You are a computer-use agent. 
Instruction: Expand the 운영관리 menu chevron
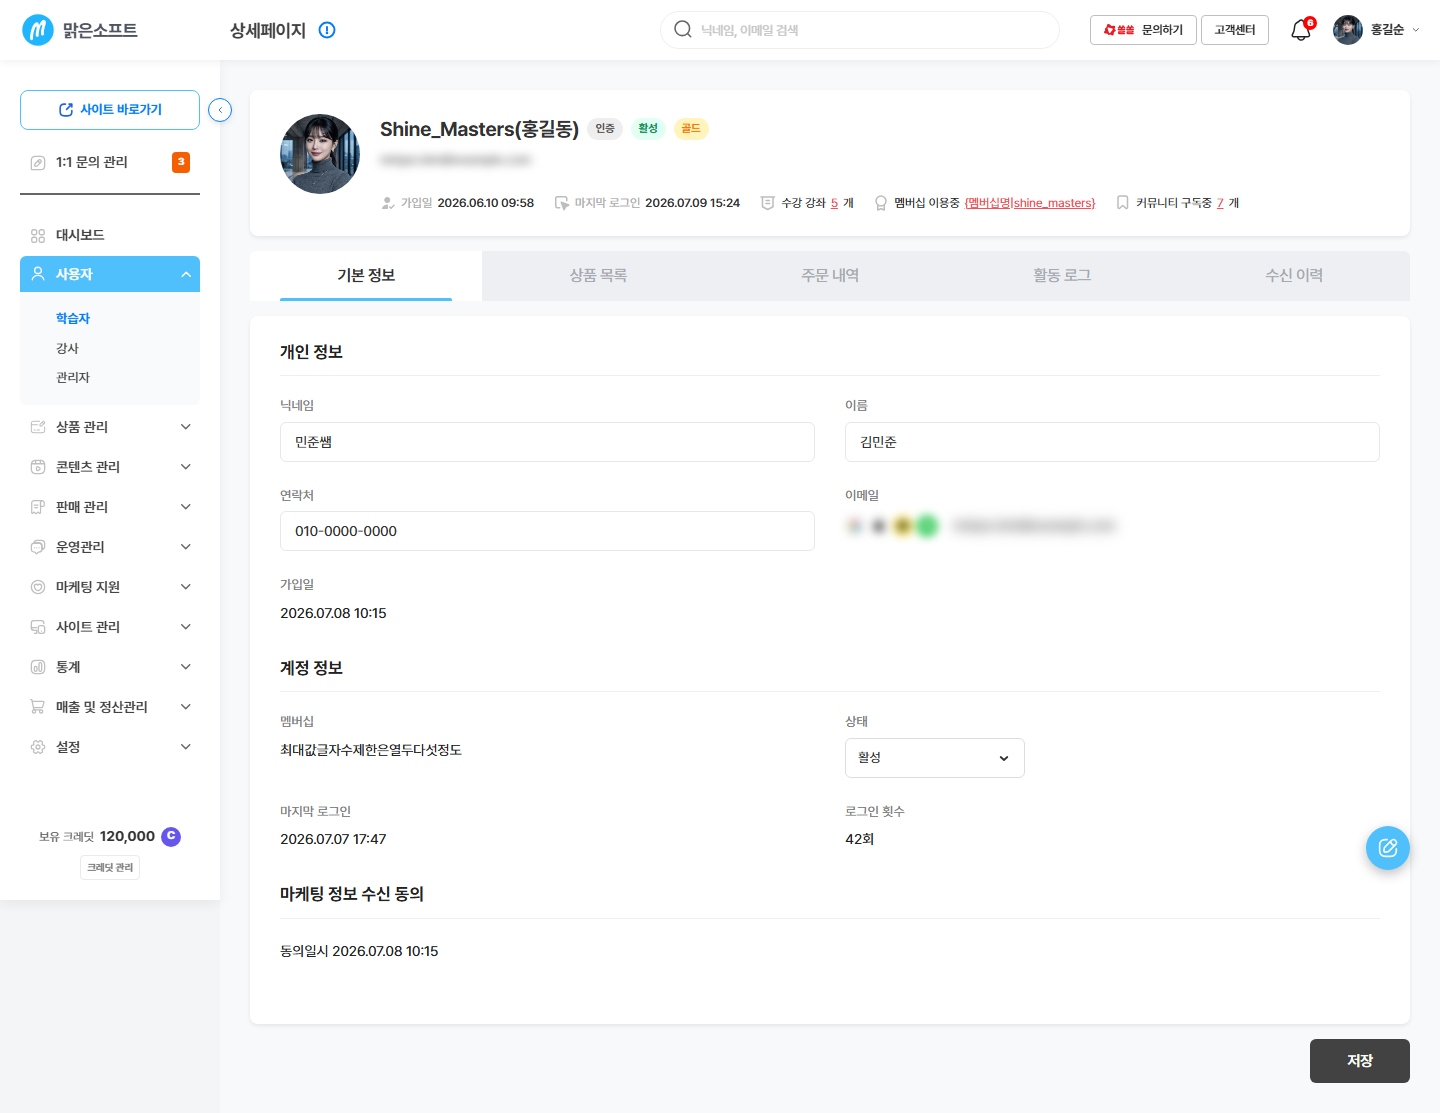pyautogui.click(x=186, y=547)
